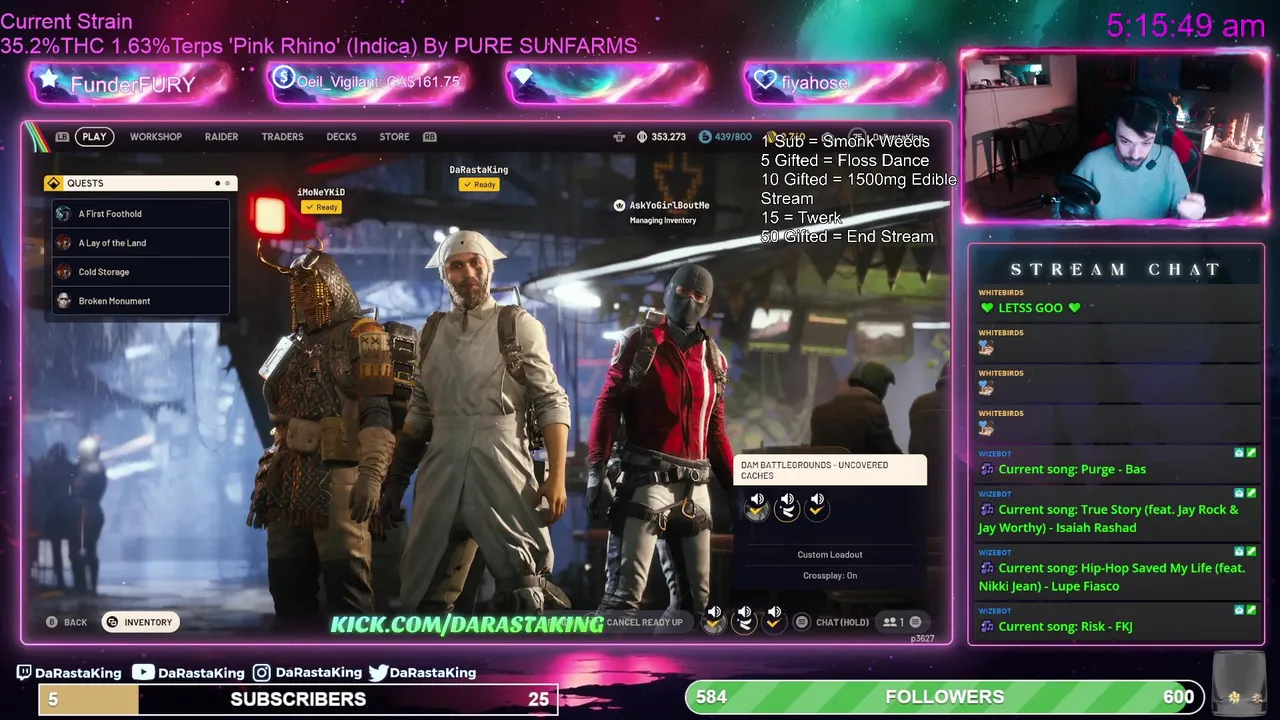Click the blue currency icon next to 439/800
Viewport: 1280px width, 720px height.
[705, 137]
